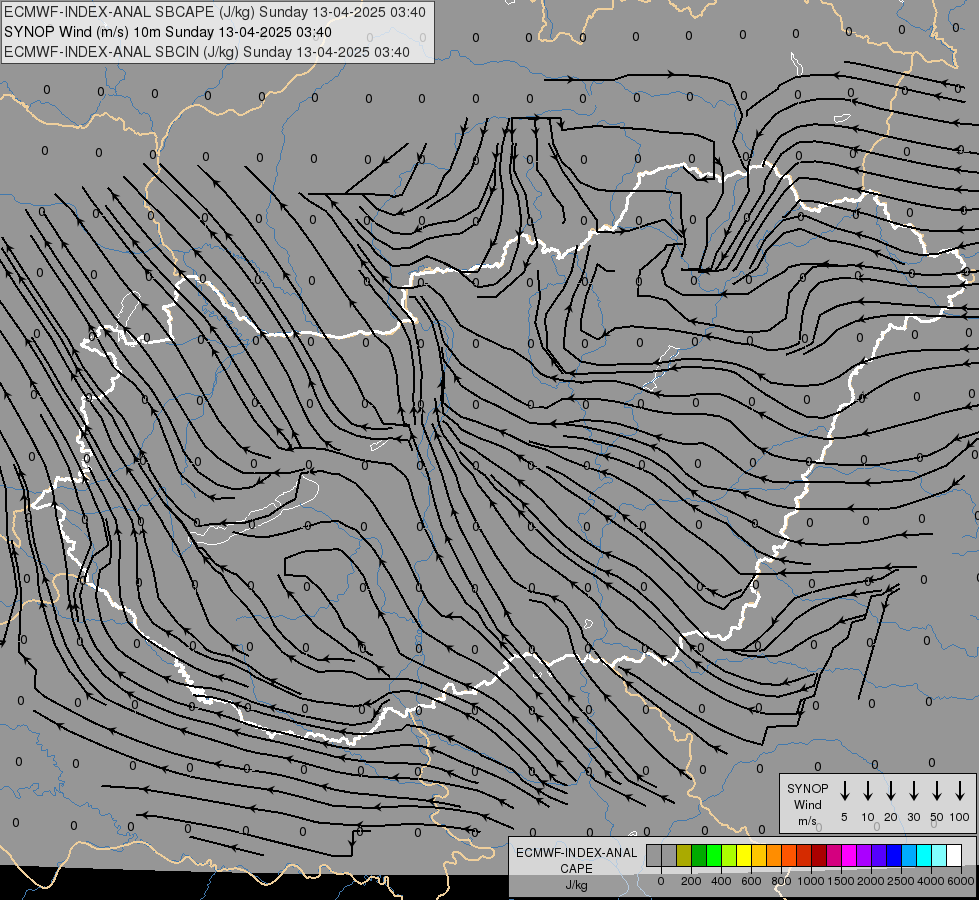Click the 4000 tick on CAPE scale
The height and width of the screenshot is (900, 979).
click(x=931, y=881)
